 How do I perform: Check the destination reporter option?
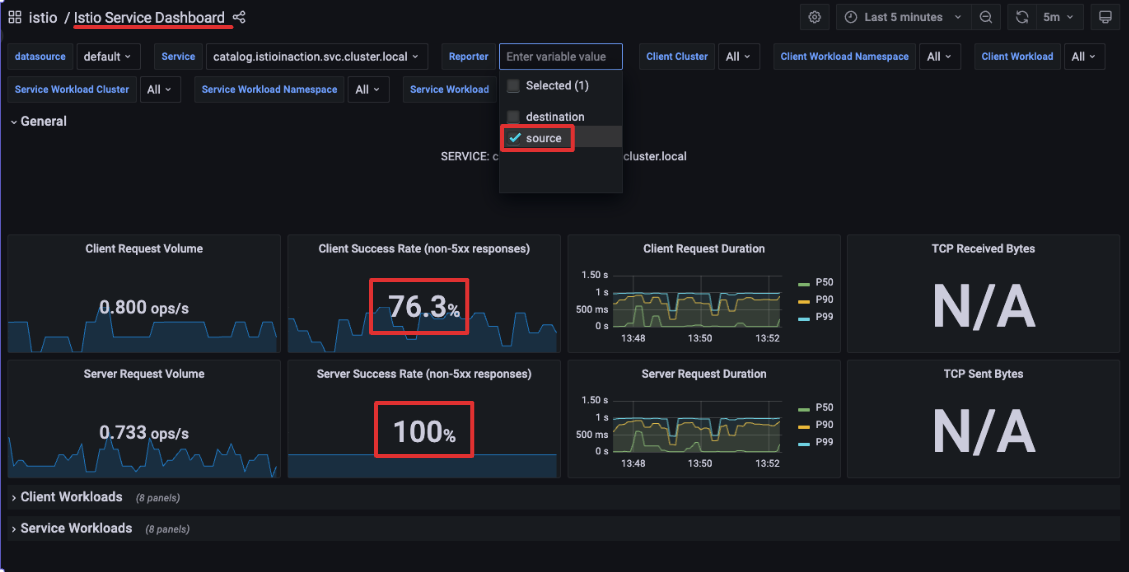pyautogui.click(x=513, y=117)
